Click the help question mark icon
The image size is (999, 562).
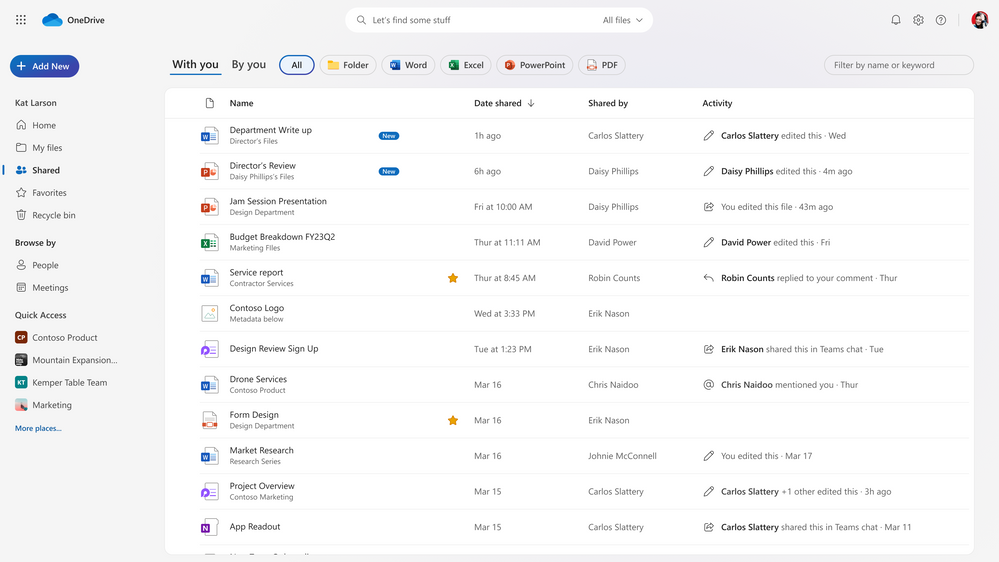coord(941,20)
